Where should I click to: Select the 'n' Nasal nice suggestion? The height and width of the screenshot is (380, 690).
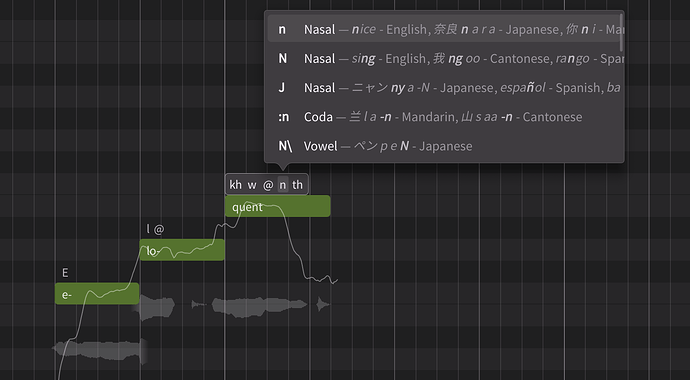click(444, 29)
